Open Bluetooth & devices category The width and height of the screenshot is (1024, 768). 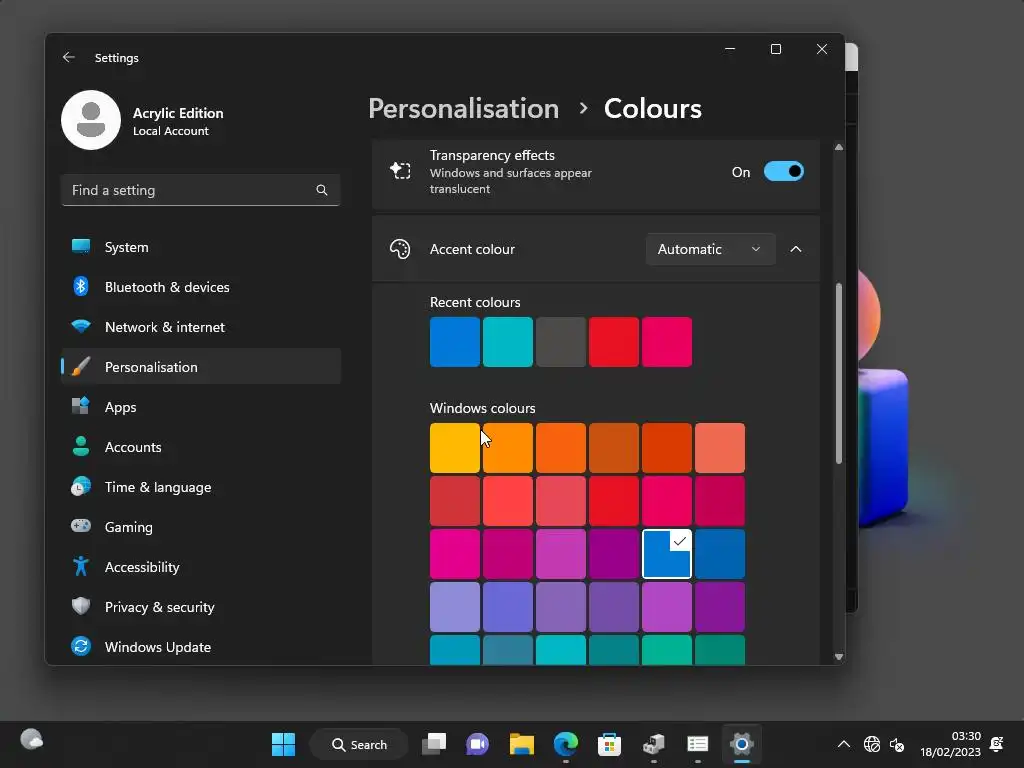201,287
